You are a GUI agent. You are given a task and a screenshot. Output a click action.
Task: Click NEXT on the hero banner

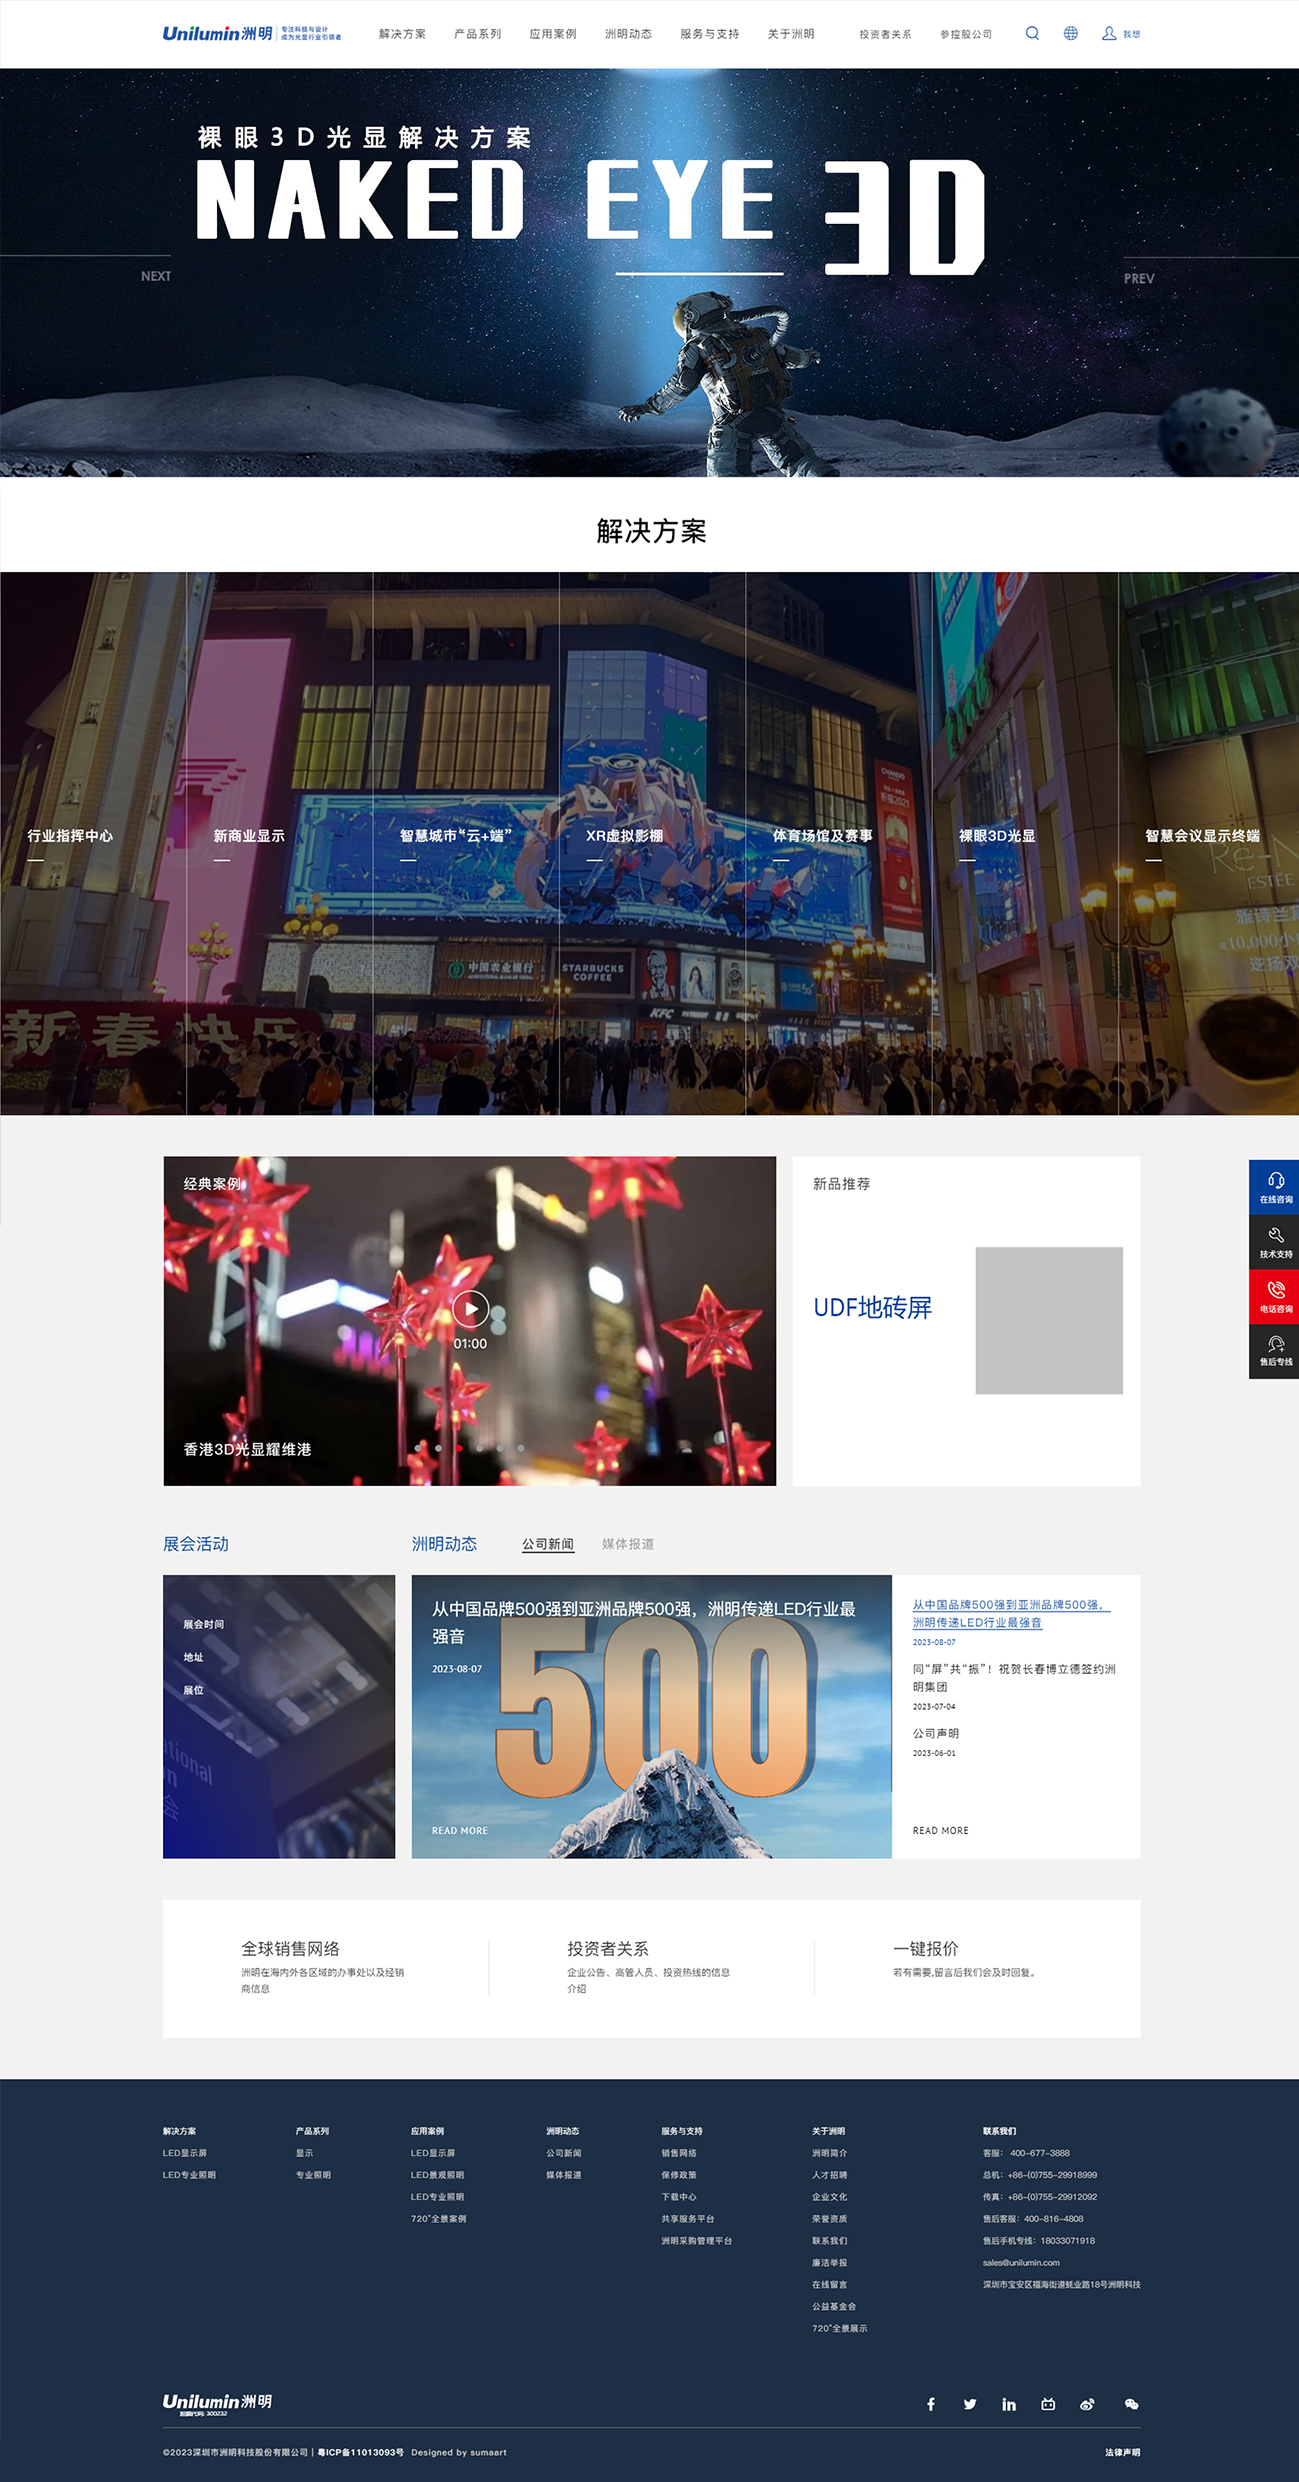156,276
